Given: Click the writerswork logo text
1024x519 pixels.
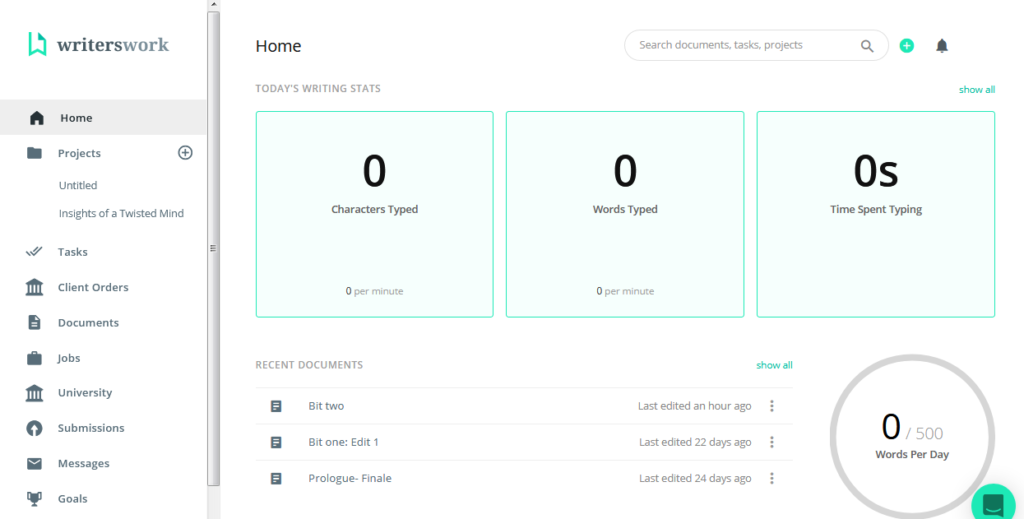Looking at the screenshot, I should click(113, 44).
